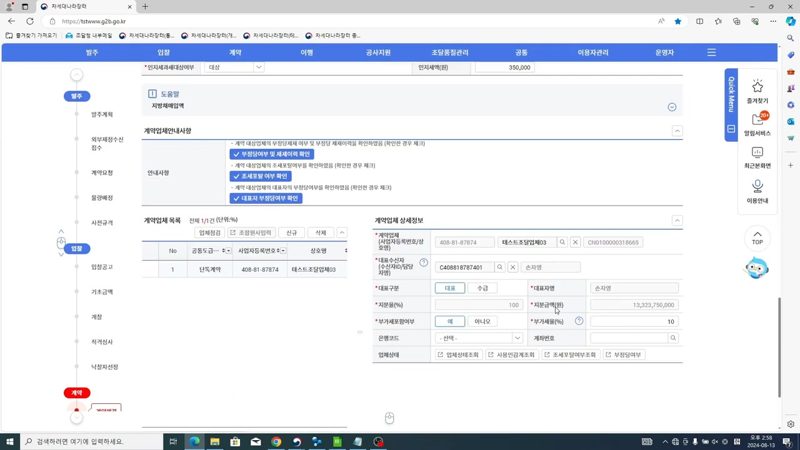Move process sidebar down with bottom arrow

tap(77, 418)
